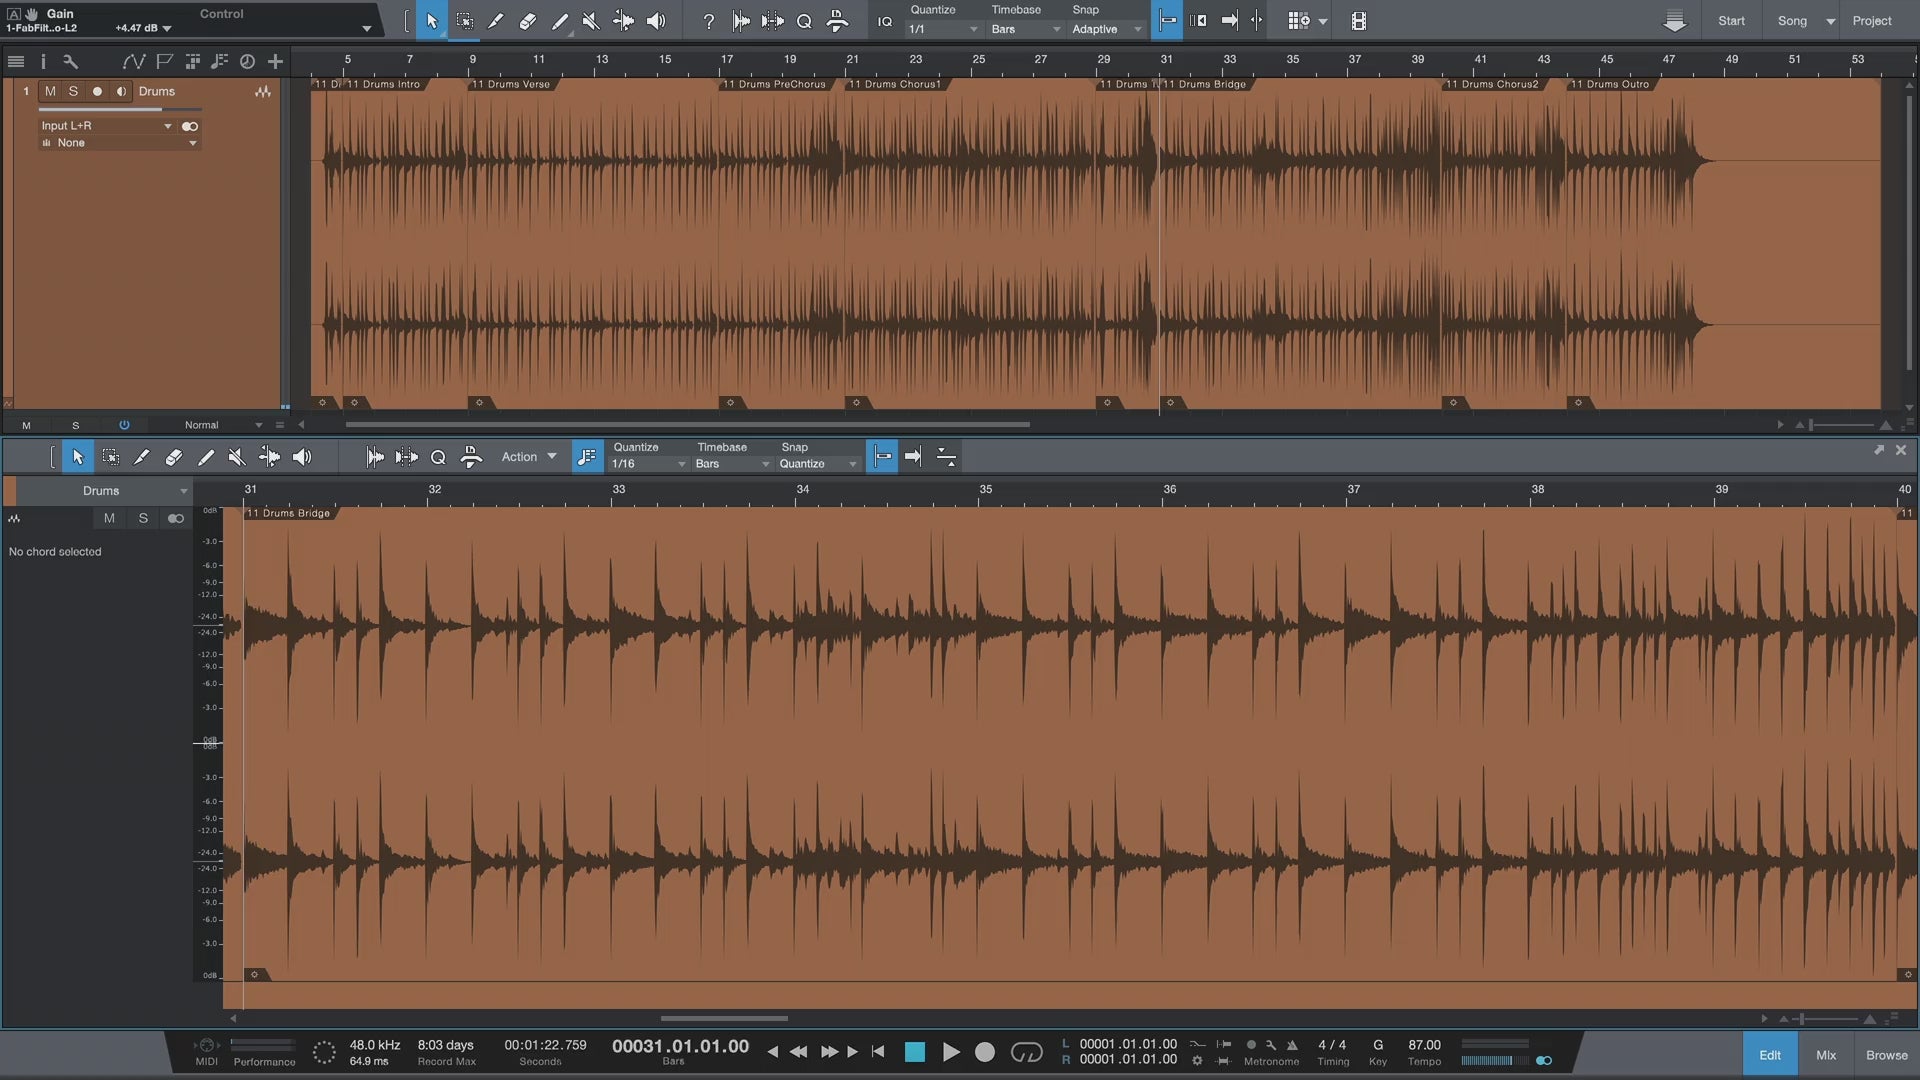Select the Eraser tool in editor toolbar
Viewport: 1920px width, 1080px height.
click(x=173, y=457)
